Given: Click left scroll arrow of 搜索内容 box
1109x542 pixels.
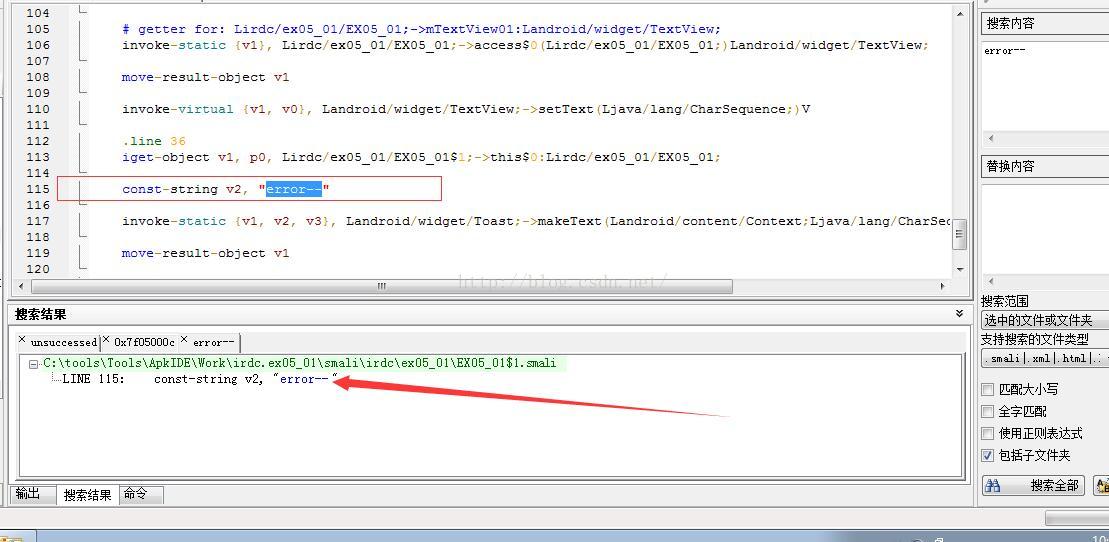Looking at the screenshot, I should (990, 139).
